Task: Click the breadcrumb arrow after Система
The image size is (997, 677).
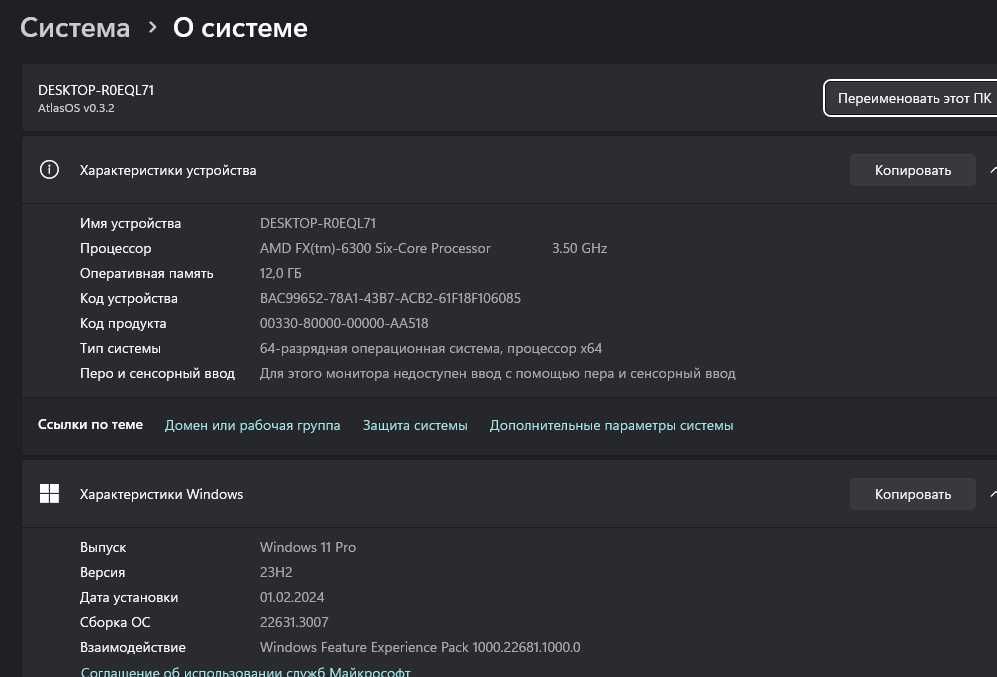Action: 152,28
